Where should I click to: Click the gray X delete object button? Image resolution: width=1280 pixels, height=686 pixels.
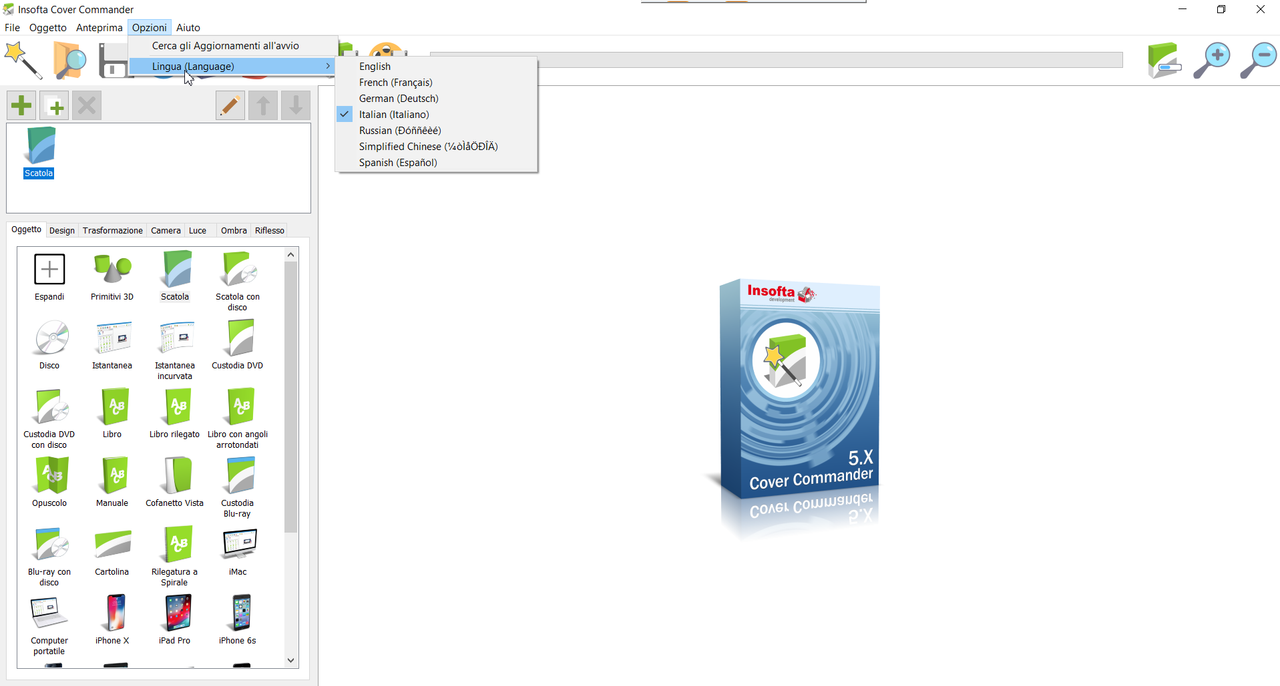point(87,105)
